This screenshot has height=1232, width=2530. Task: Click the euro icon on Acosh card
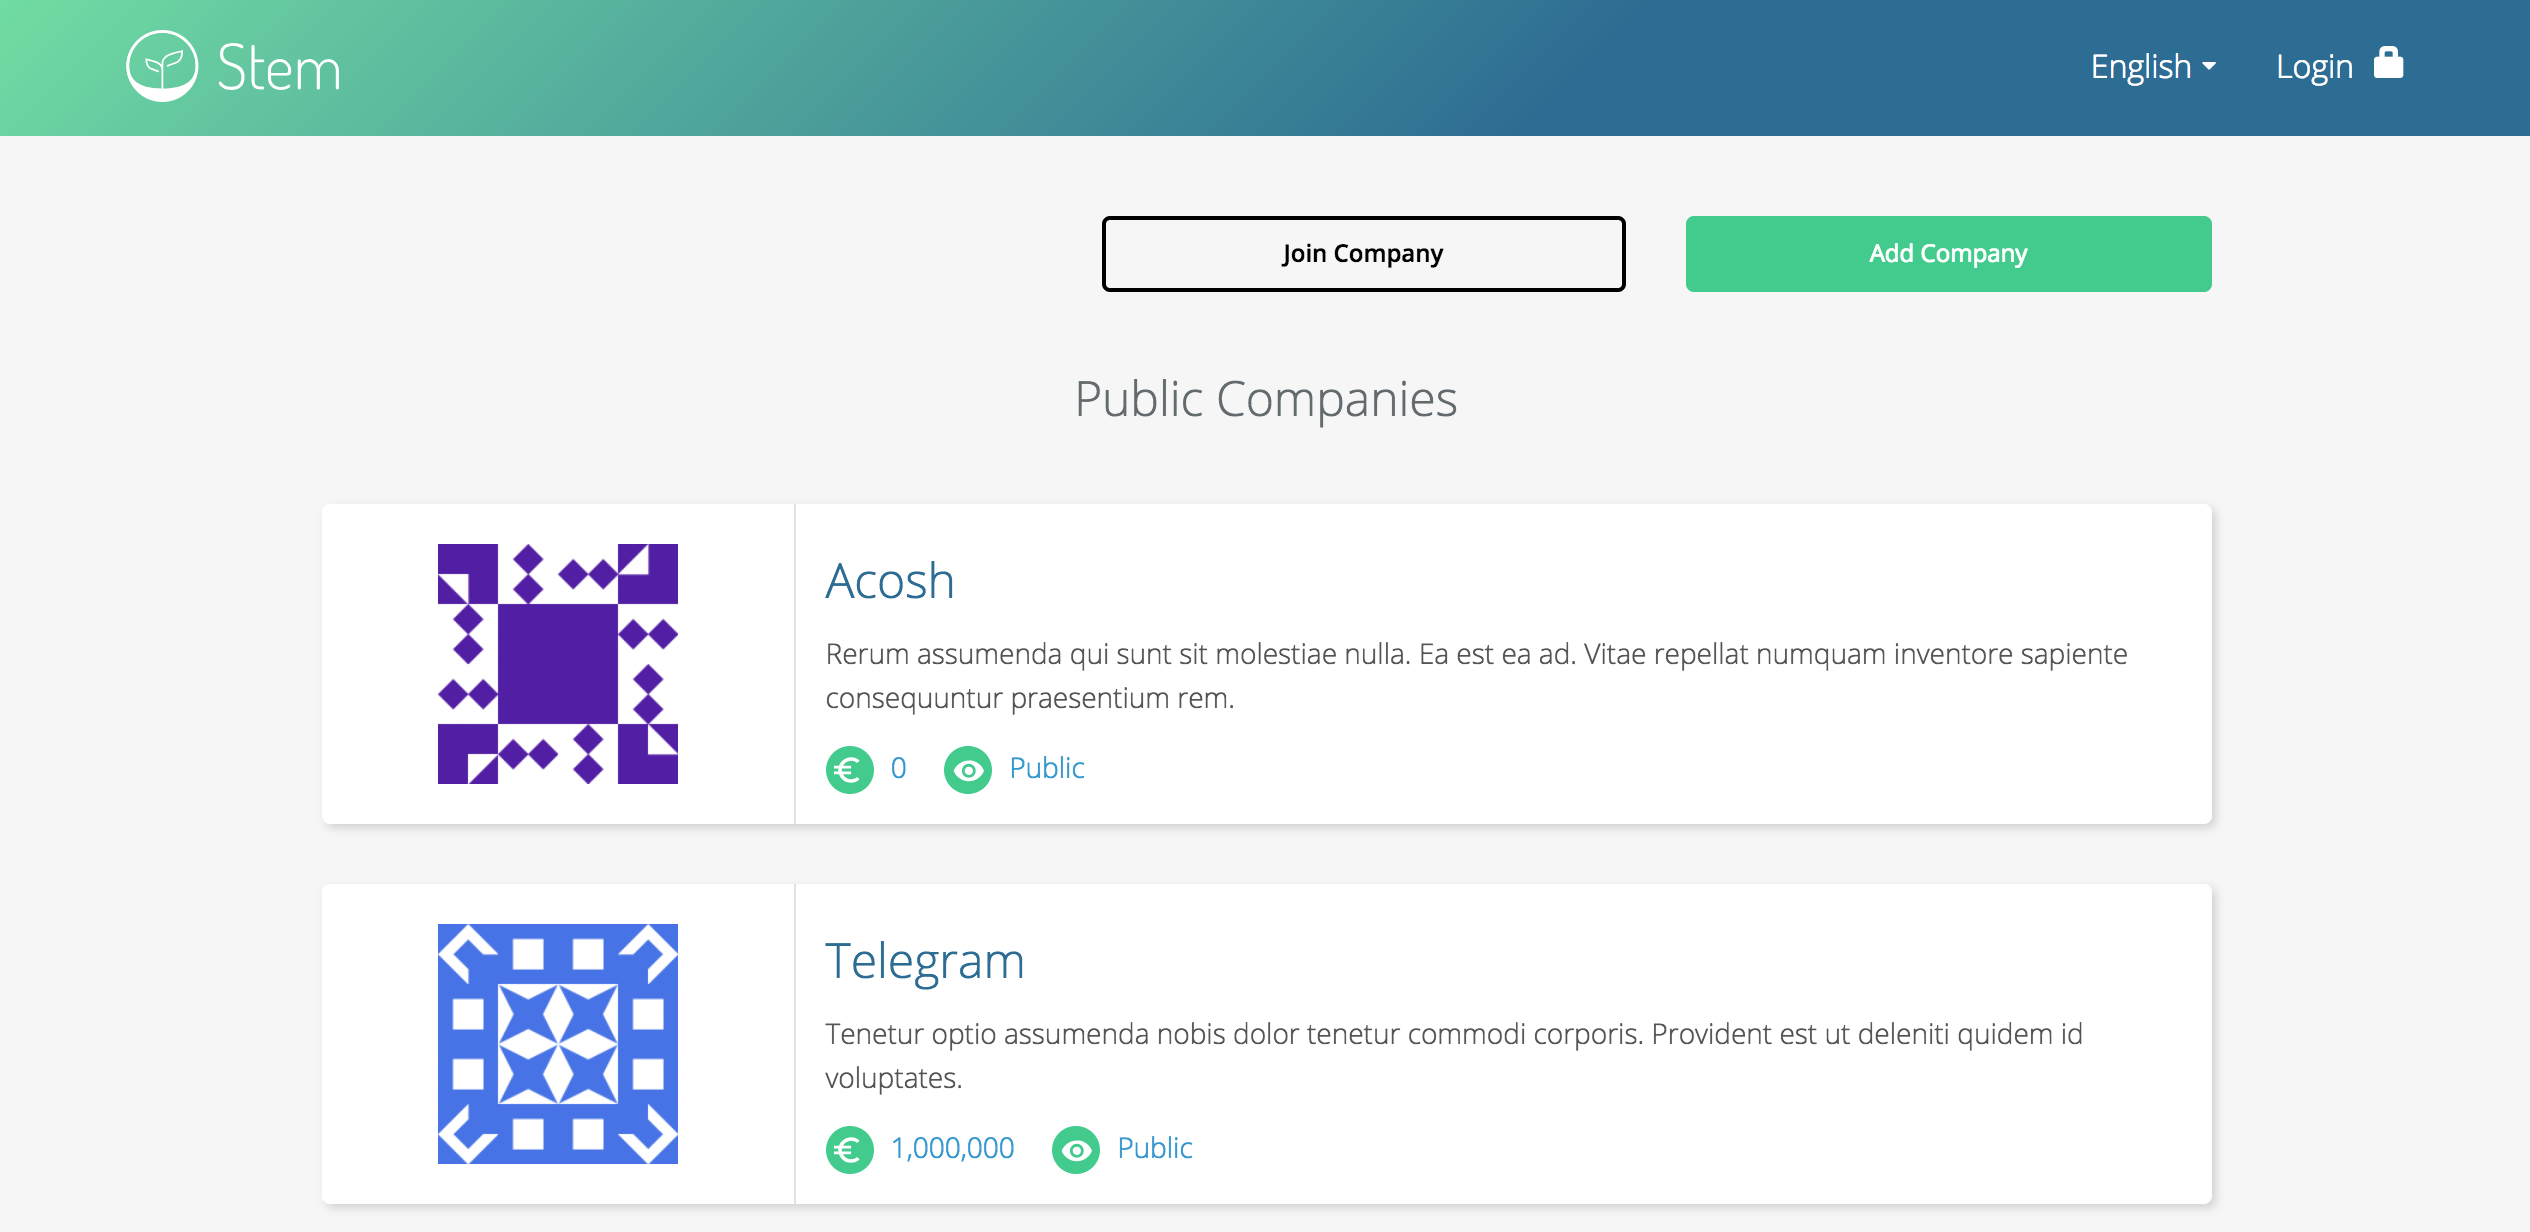[849, 769]
